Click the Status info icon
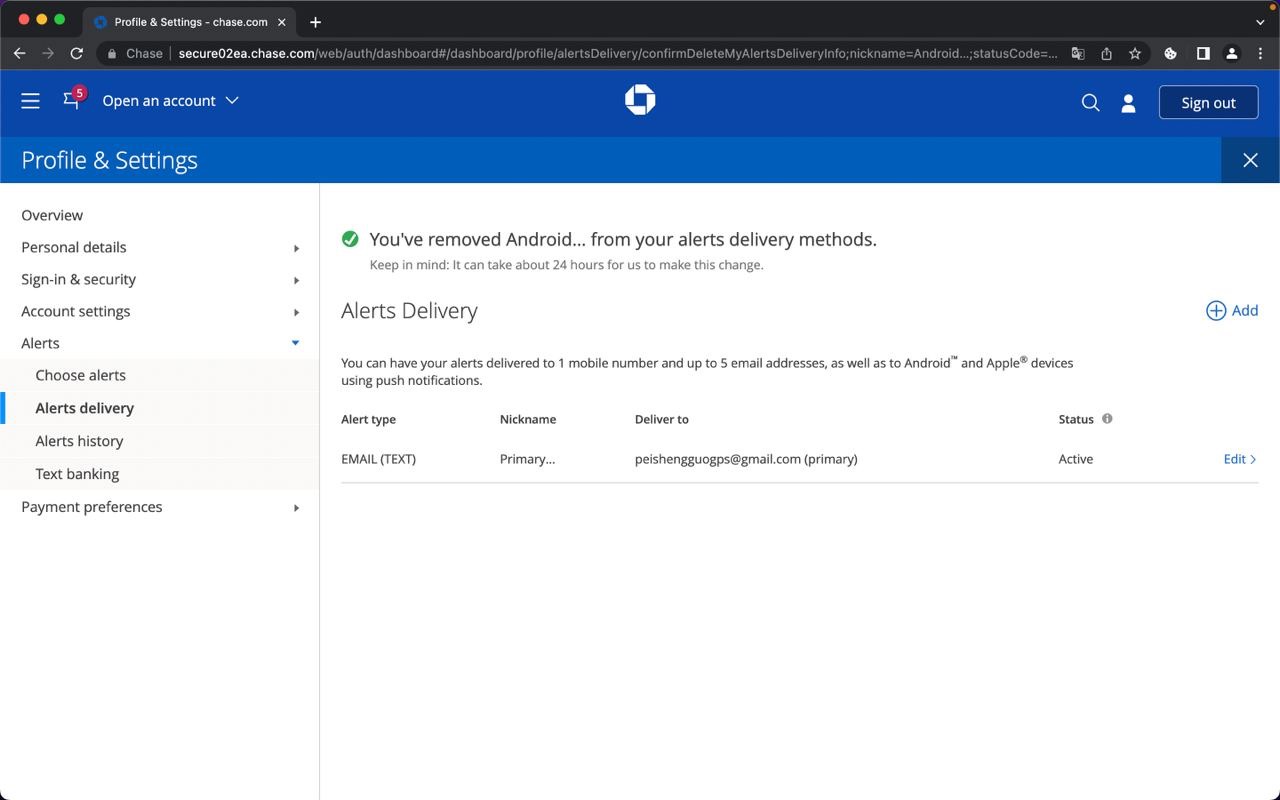1280x800 pixels. tap(1107, 419)
